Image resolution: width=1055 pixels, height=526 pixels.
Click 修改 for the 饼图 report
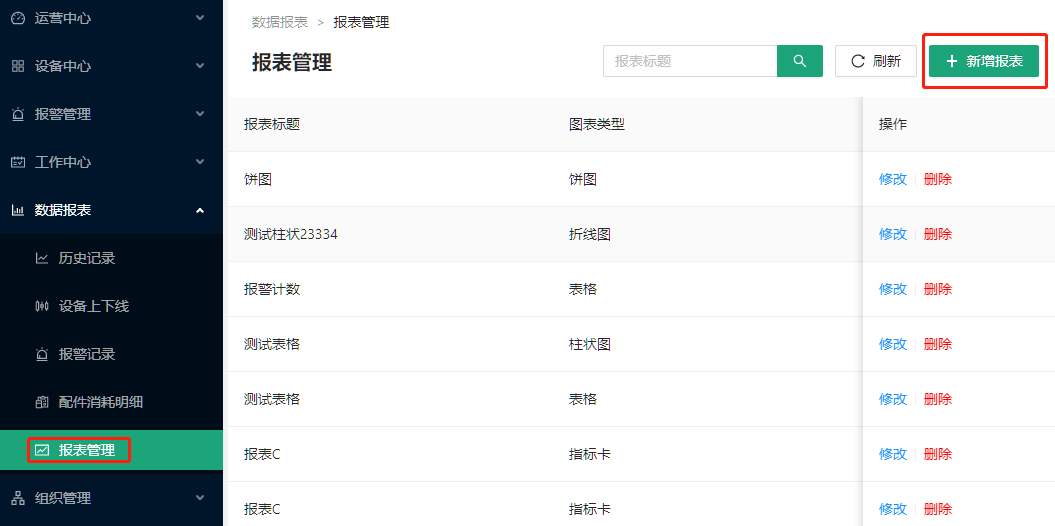coord(892,179)
